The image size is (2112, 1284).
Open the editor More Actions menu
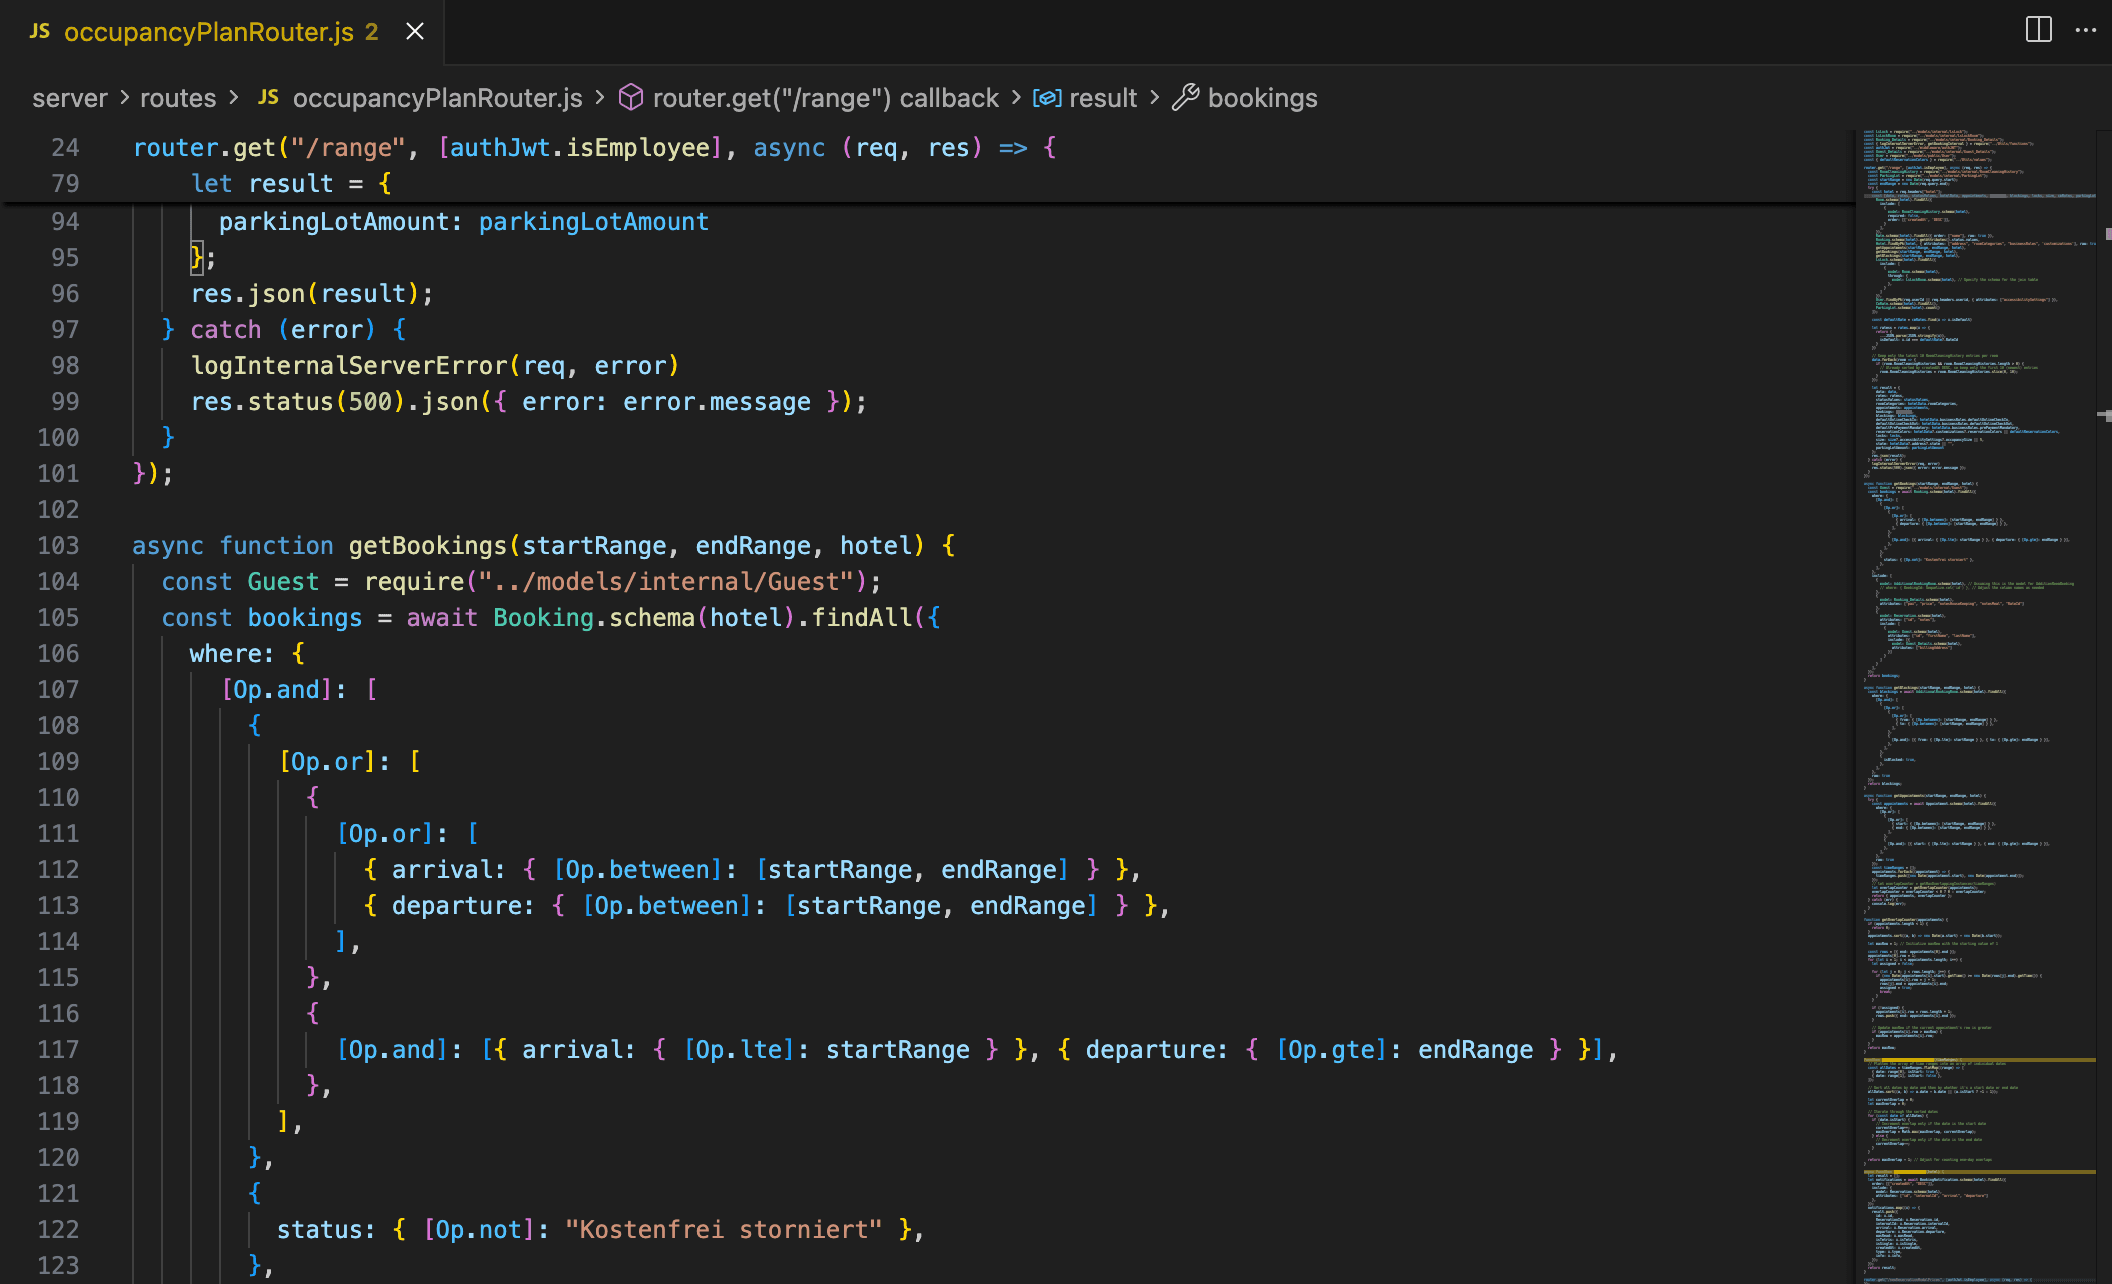(2086, 30)
